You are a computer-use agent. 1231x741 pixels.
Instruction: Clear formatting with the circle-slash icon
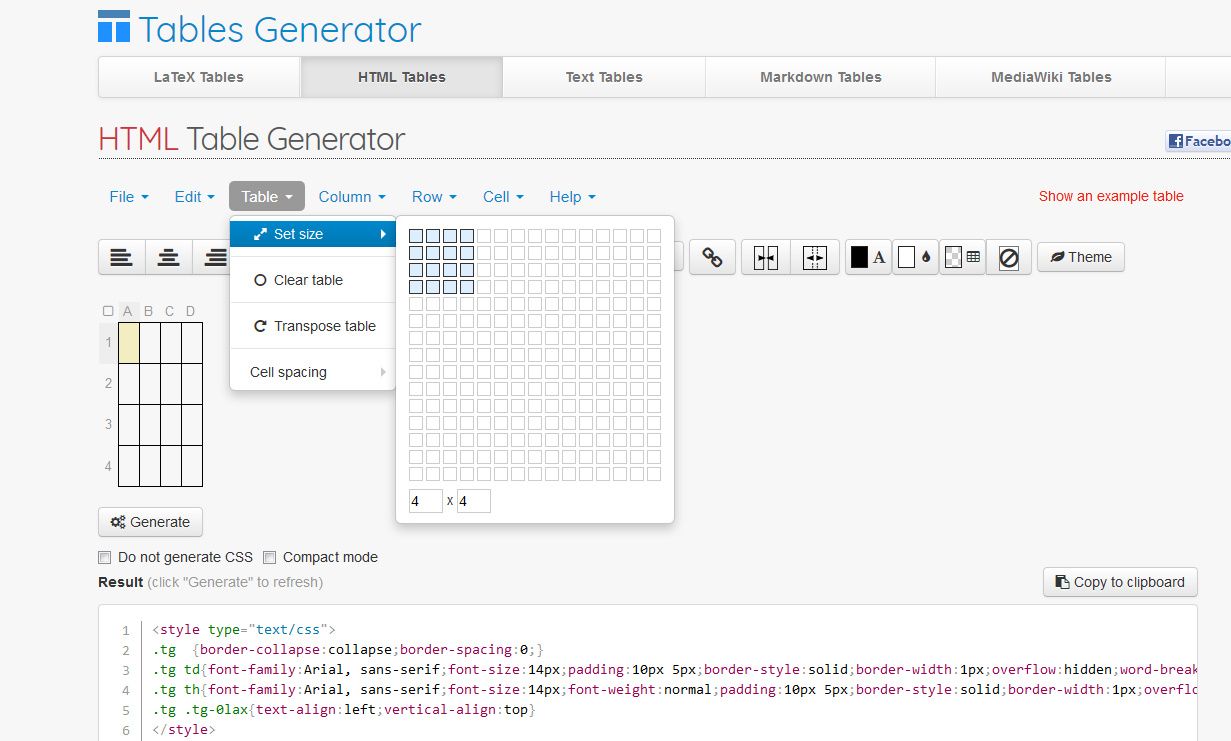pyautogui.click(x=1009, y=258)
